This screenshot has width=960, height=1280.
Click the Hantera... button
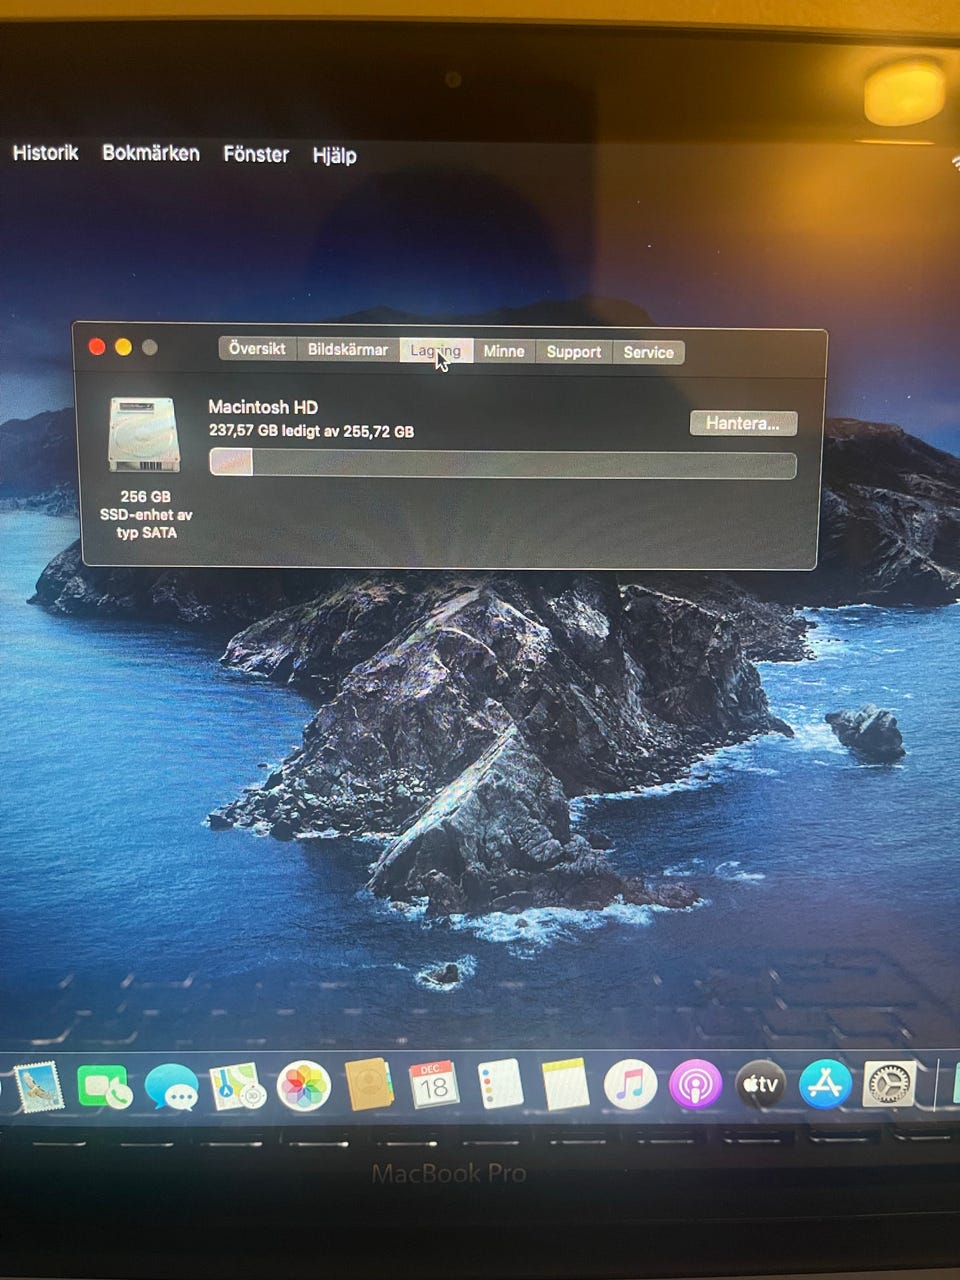point(743,423)
